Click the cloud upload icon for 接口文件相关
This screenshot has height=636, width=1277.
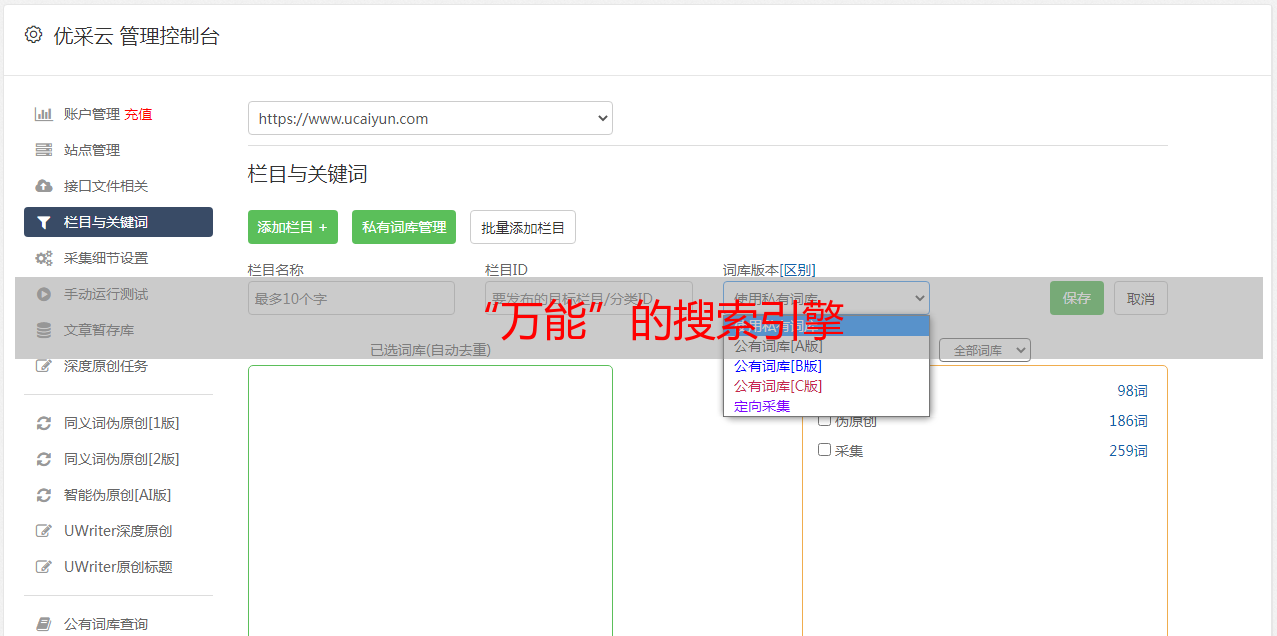[x=44, y=186]
